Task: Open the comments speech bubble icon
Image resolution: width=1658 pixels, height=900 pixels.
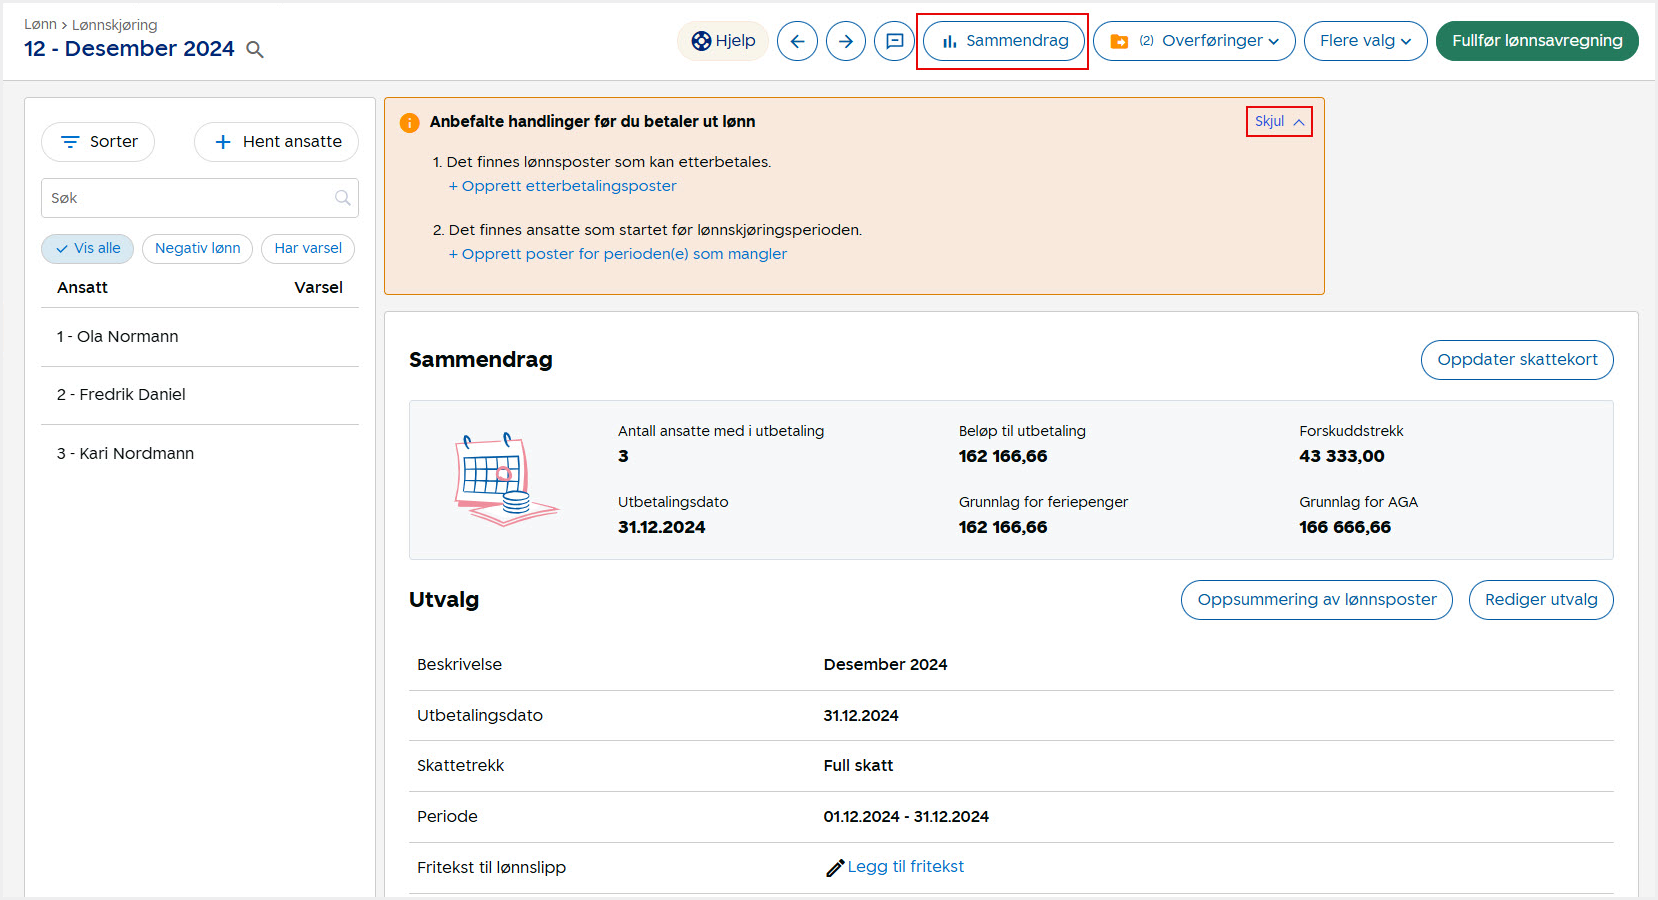Action: pos(895,41)
